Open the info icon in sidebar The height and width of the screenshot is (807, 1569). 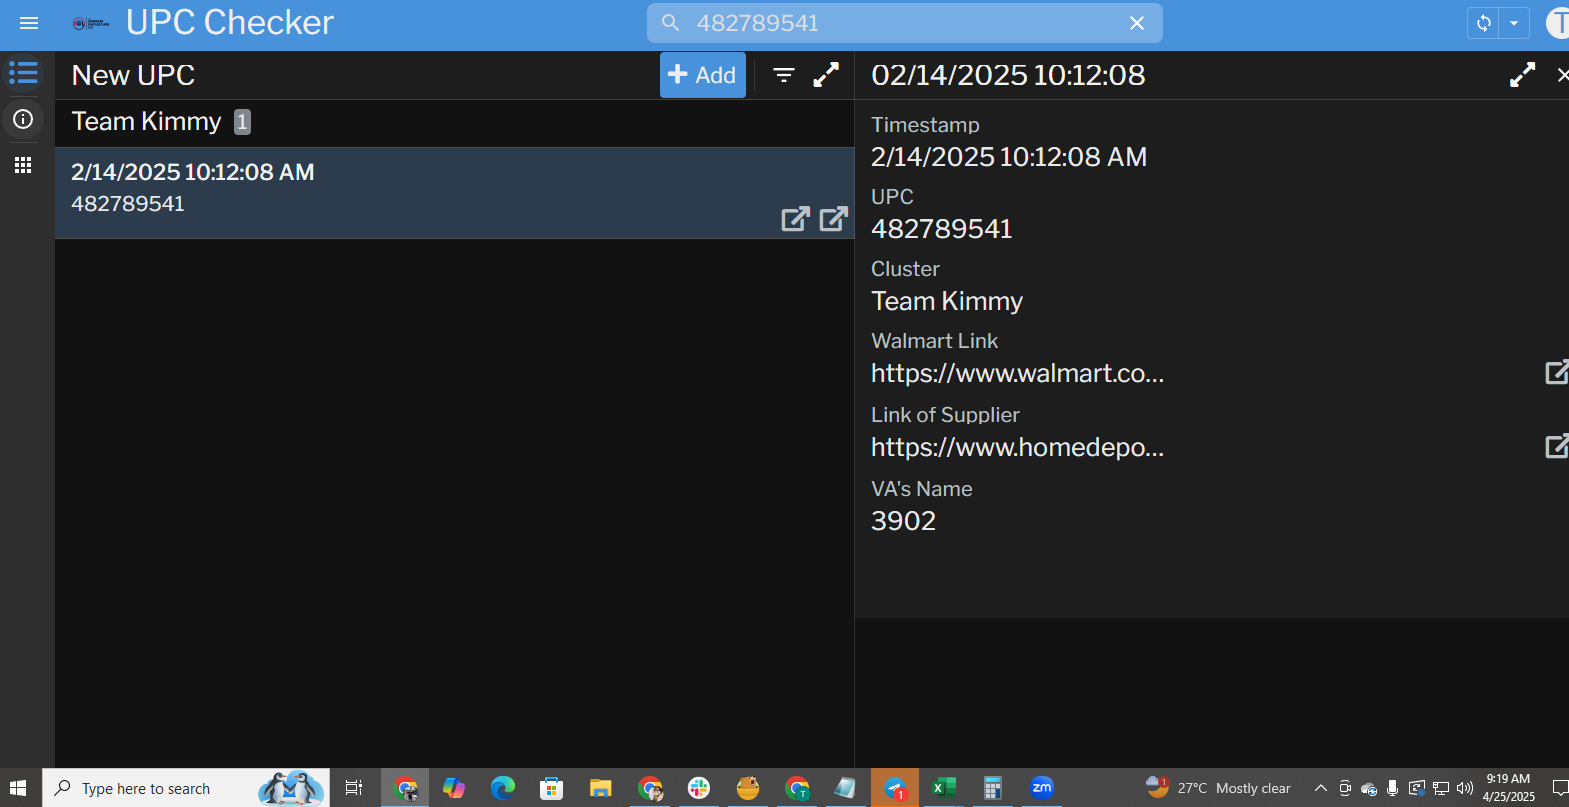pos(23,119)
